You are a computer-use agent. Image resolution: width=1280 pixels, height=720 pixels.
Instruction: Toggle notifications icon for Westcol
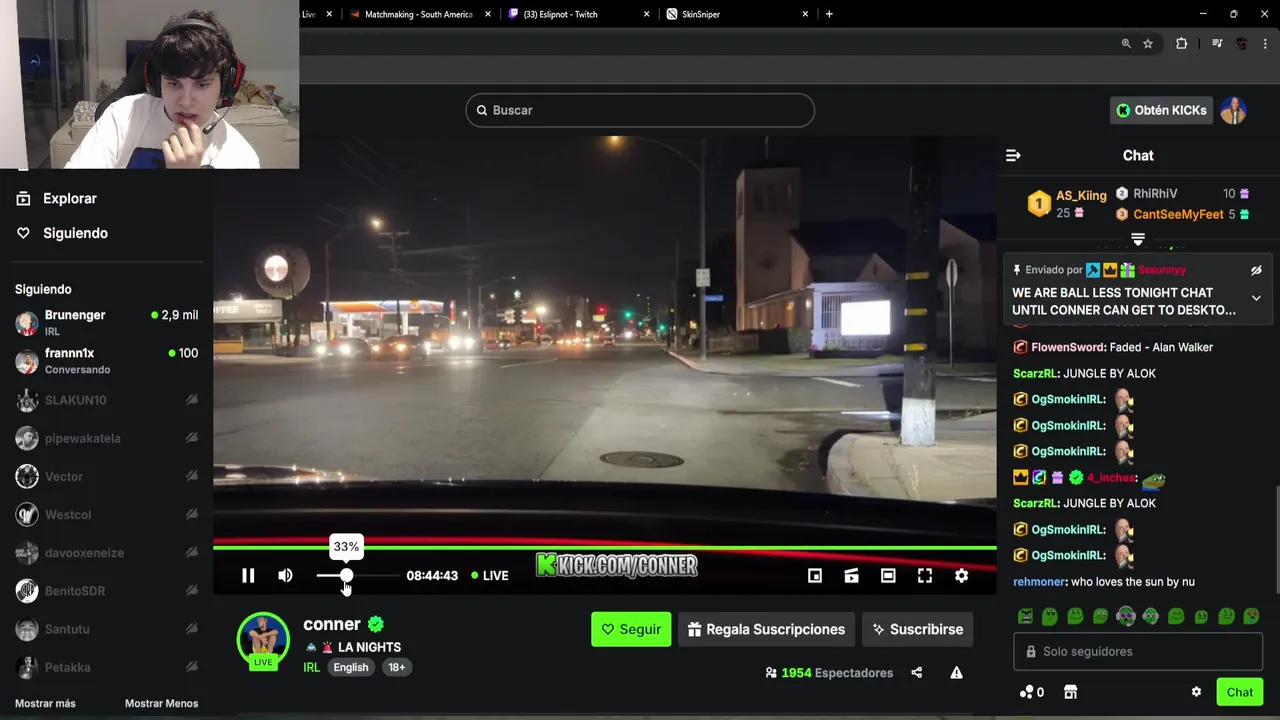click(x=191, y=514)
